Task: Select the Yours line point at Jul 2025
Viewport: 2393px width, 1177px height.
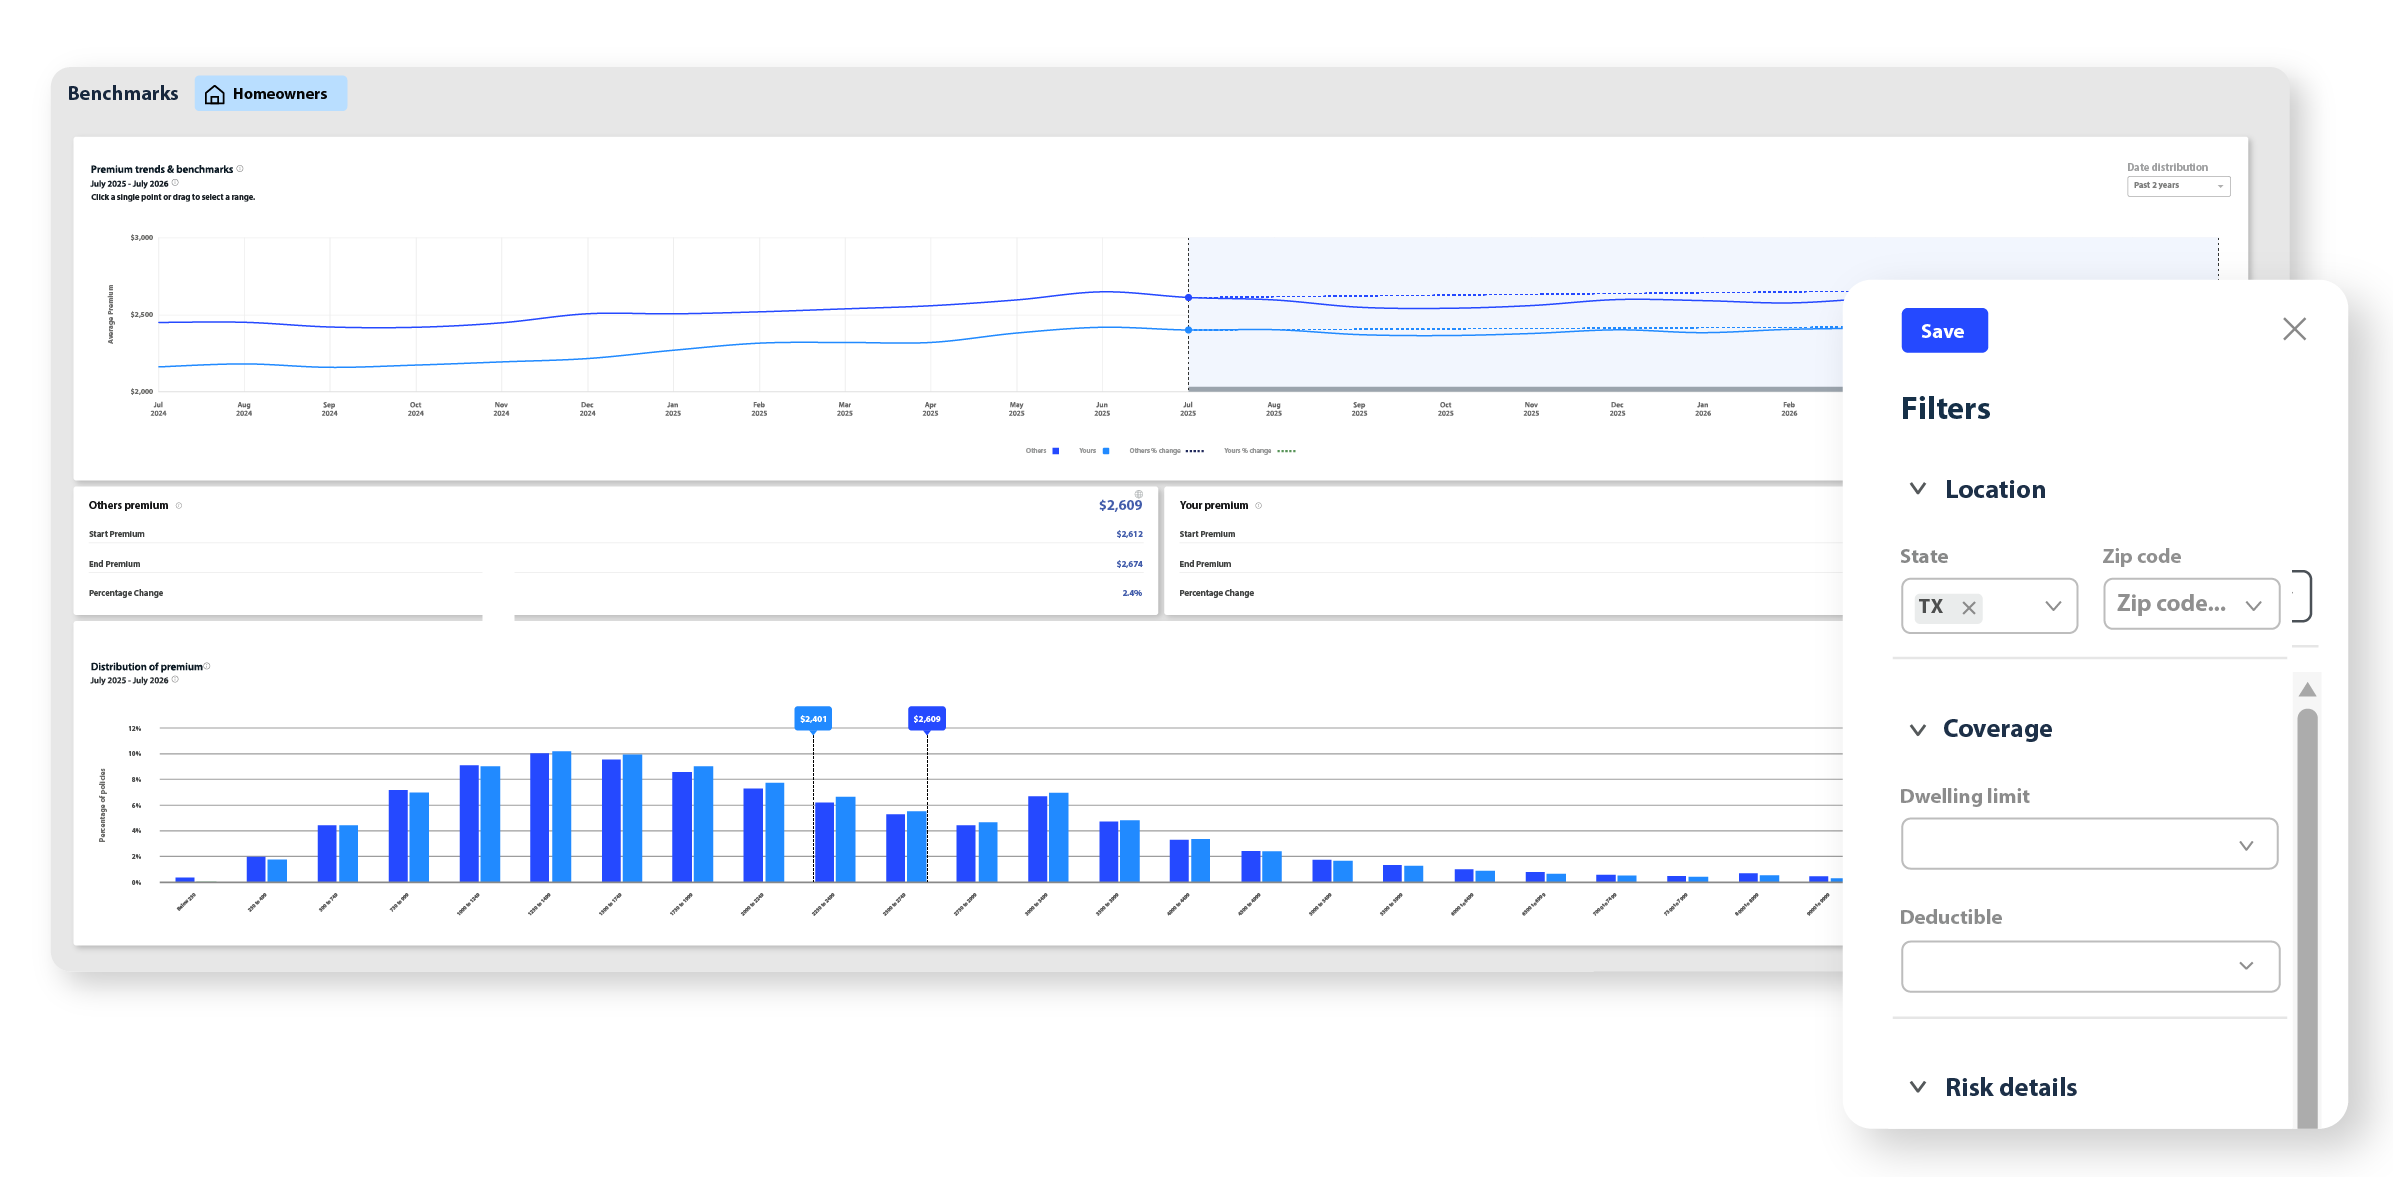Action: pyautogui.click(x=1188, y=330)
